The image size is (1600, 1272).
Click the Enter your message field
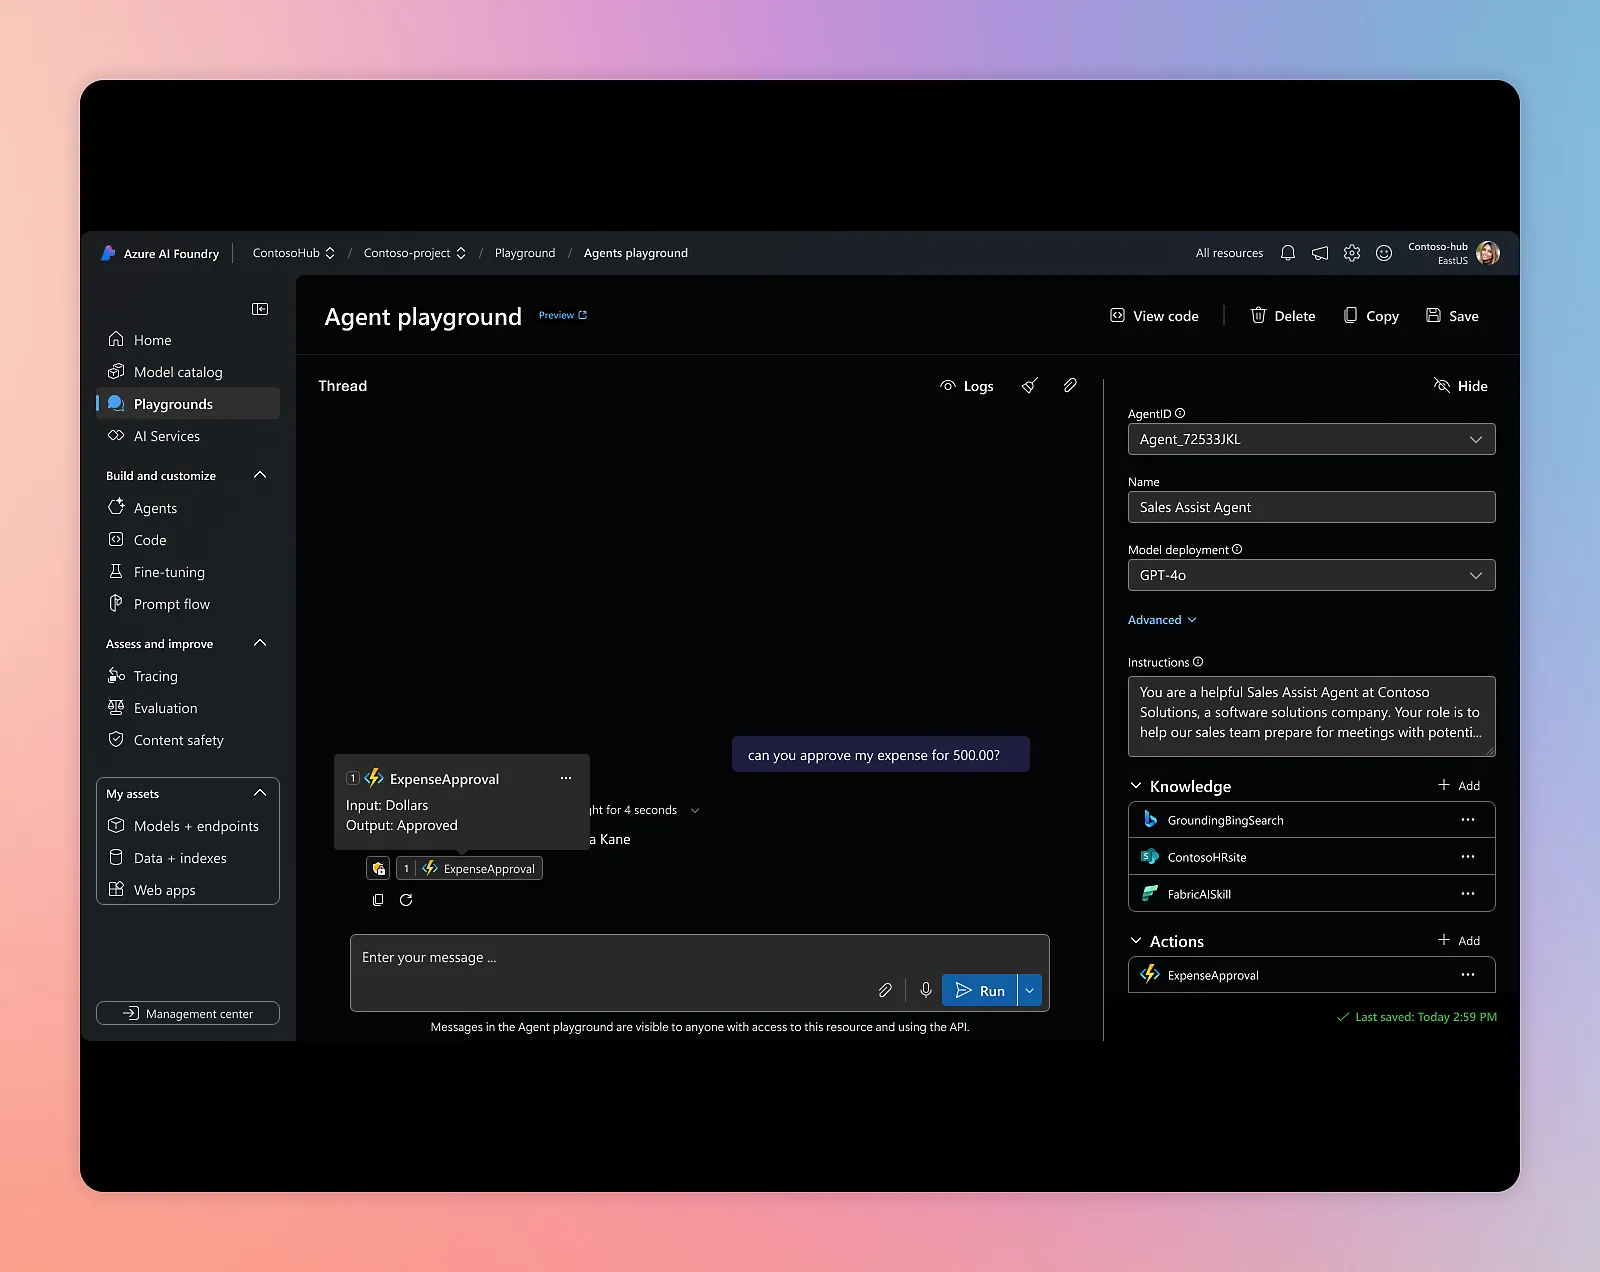610,958
